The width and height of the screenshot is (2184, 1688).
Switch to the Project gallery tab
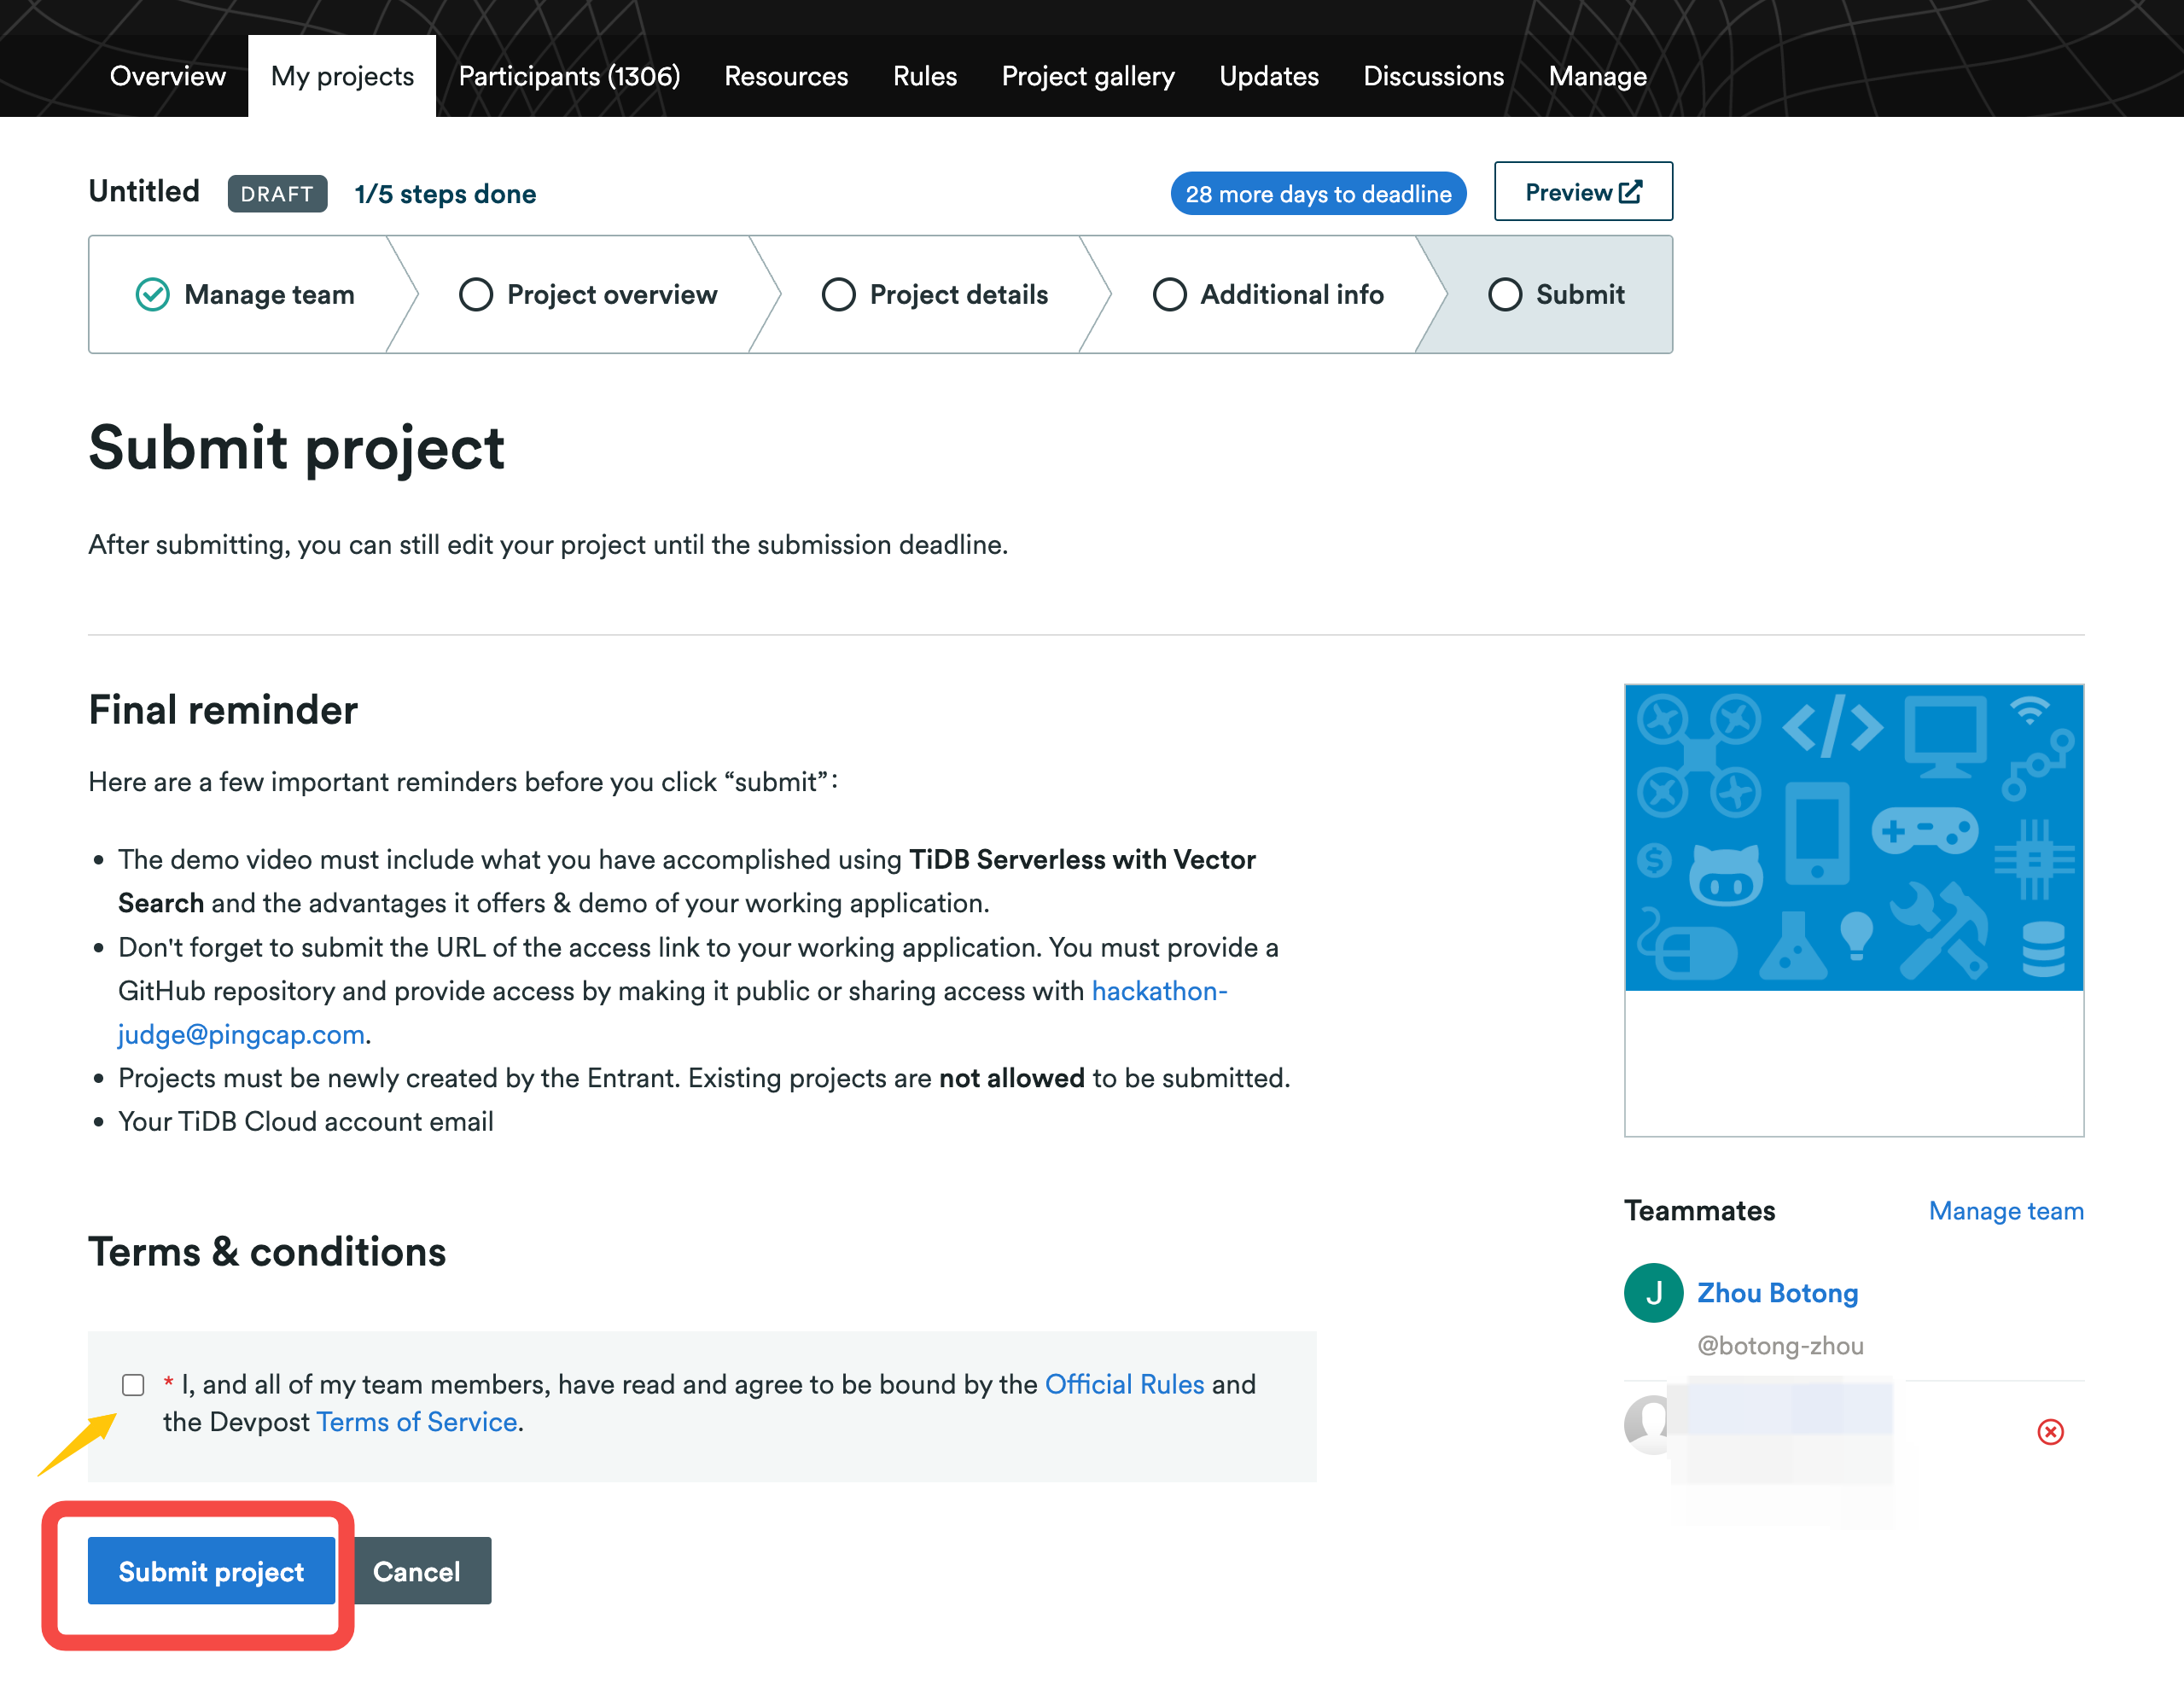[x=1088, y=76]
